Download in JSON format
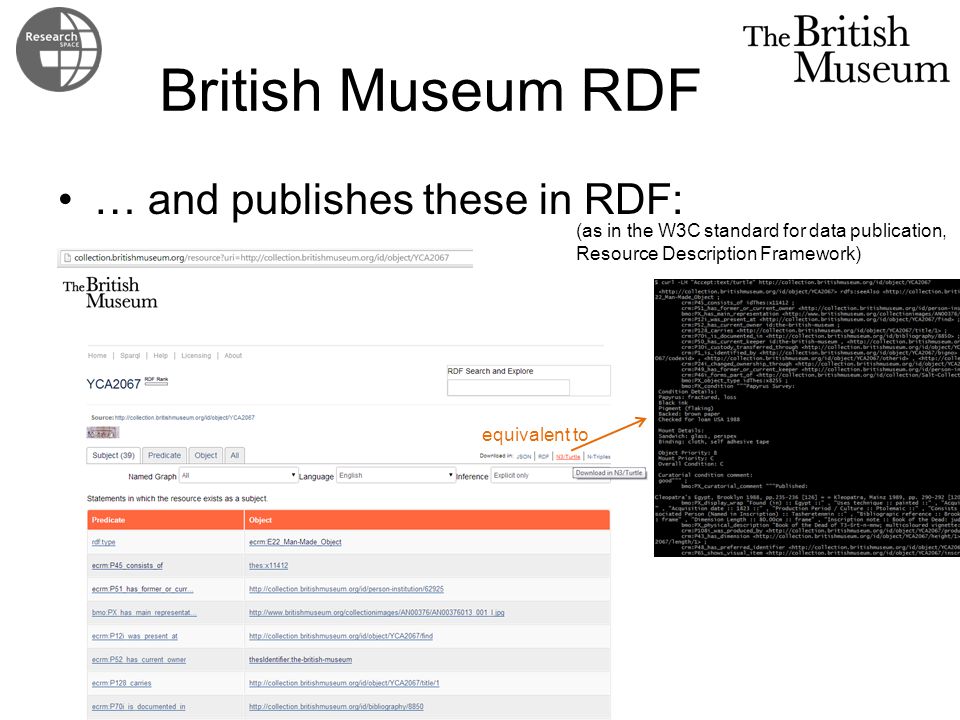Image resolution: width=960 pixels, height=720 pixels. [x=523, y=457]
